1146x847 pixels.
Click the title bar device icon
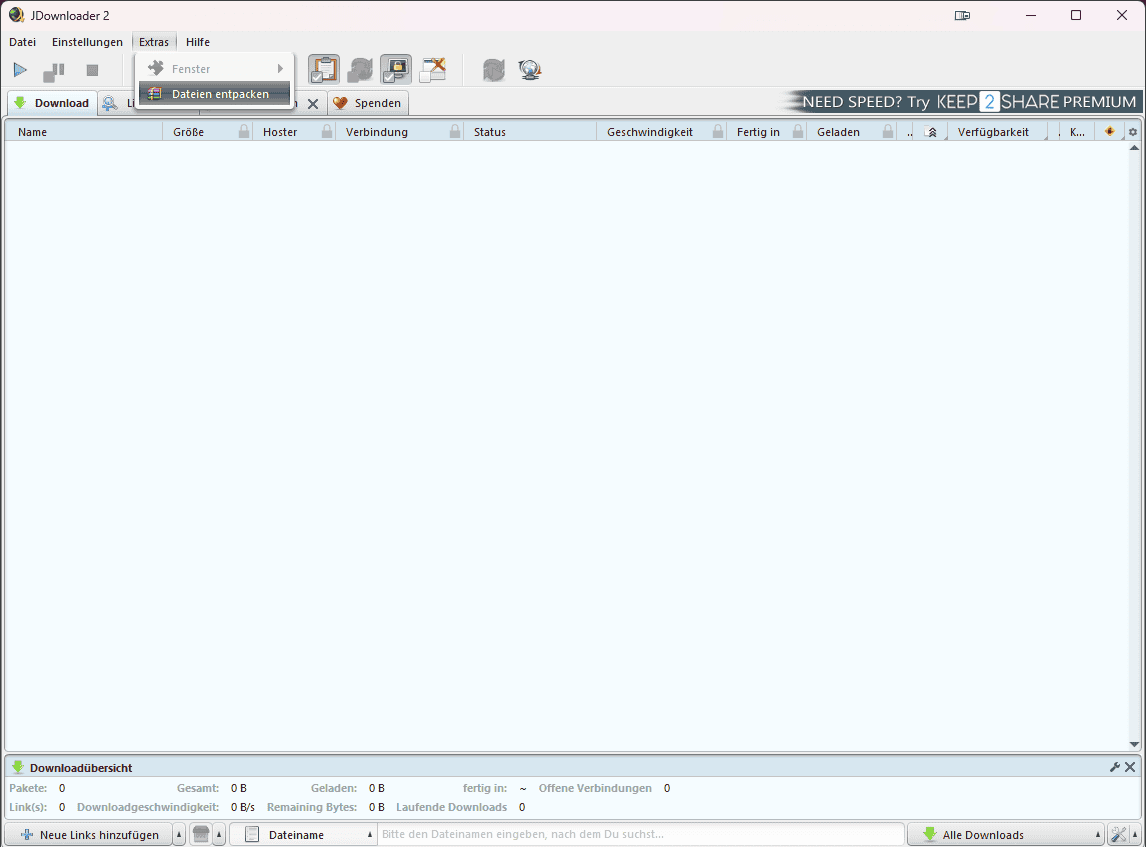point(963,15)
